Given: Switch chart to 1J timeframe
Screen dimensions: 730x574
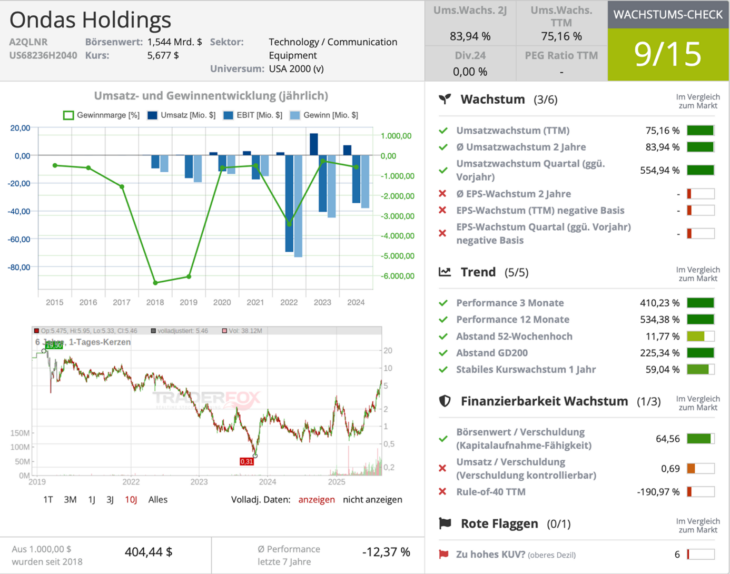Looking at the screenshot, I should 92,500.
